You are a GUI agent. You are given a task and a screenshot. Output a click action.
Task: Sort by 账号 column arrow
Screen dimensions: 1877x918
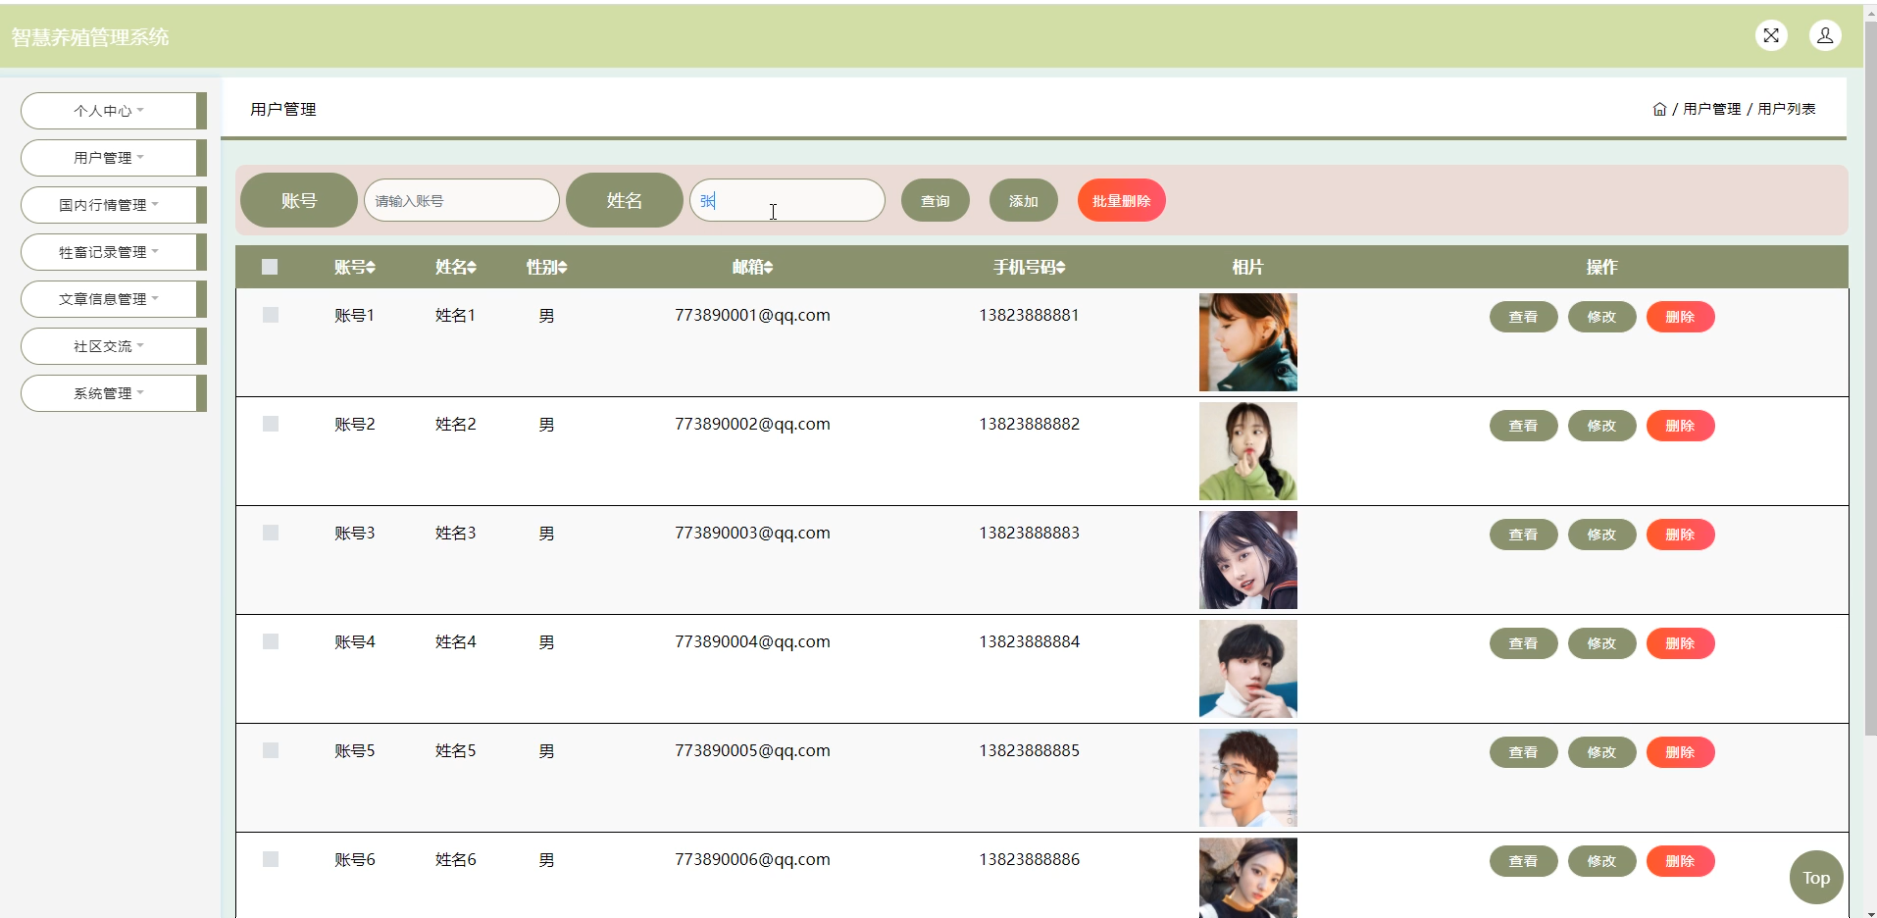pos(371,267)
